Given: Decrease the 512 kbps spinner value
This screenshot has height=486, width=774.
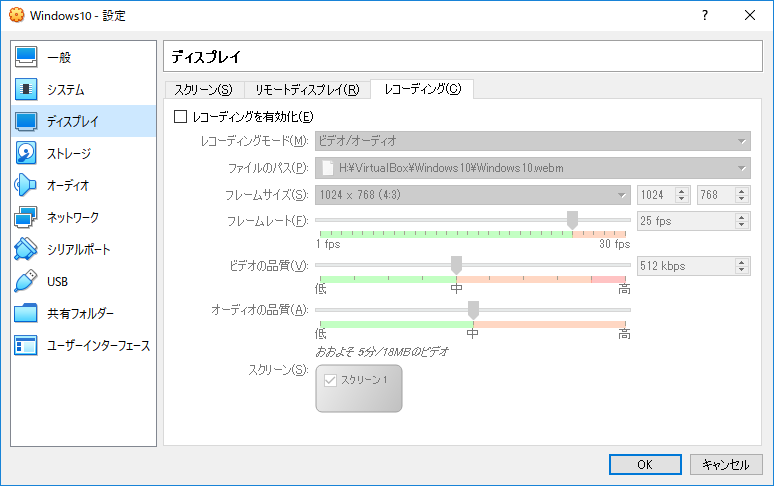Looking at the screenshot, I should (x=741, y=270).
